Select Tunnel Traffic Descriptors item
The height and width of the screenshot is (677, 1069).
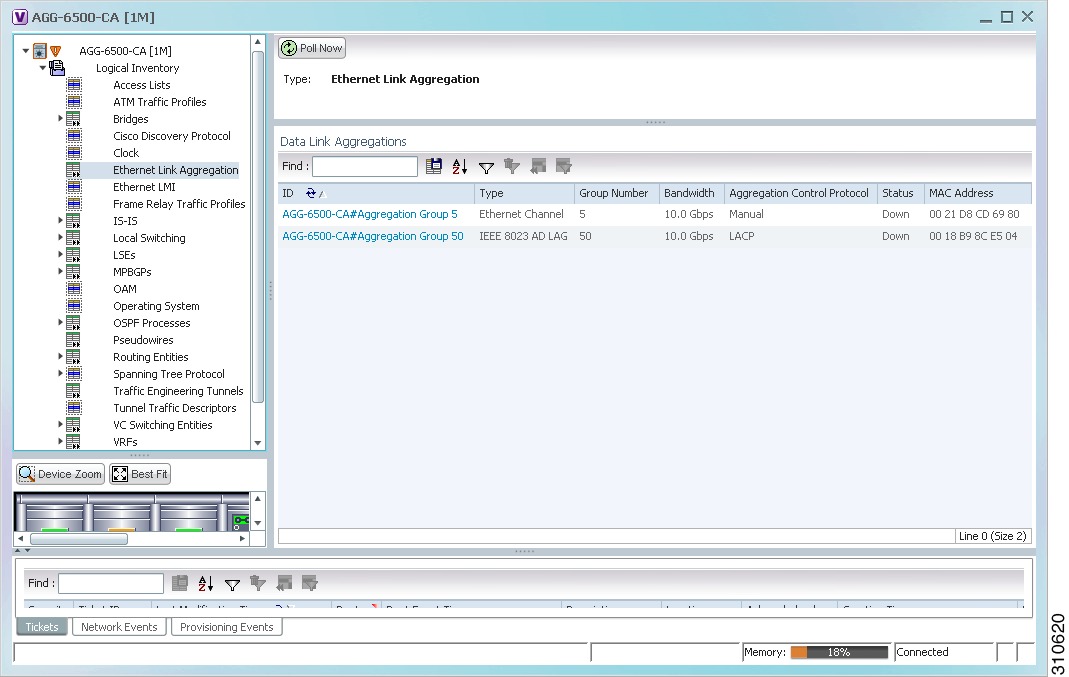coord(175,408)
